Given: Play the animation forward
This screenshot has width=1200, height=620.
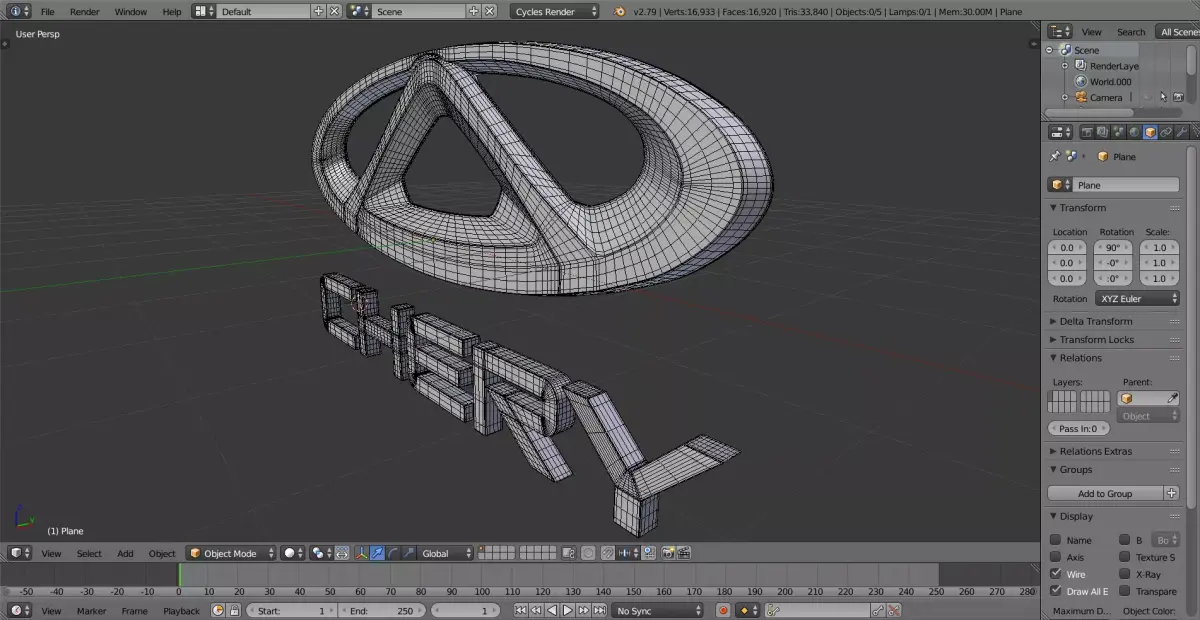Looking at the screenshot, I should click(x=567, y=610).
